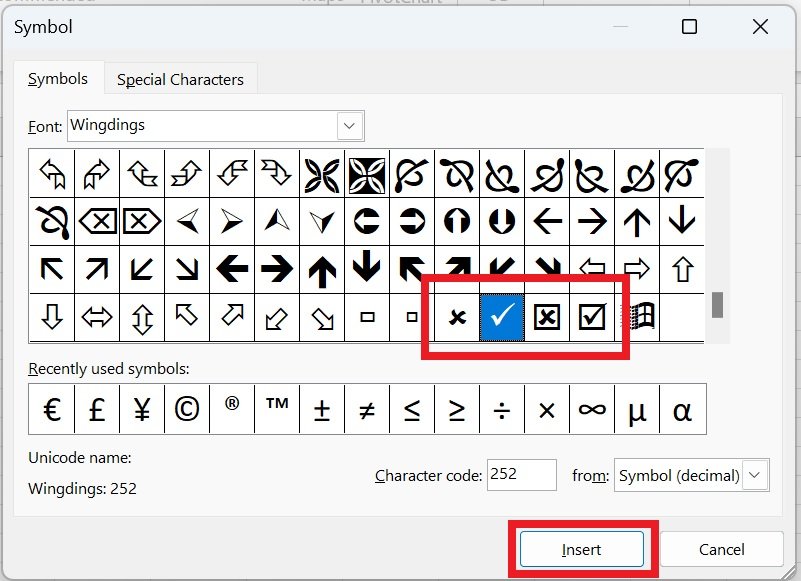
Task: Select the circled right arrow symbol
Action: [412, 221]
